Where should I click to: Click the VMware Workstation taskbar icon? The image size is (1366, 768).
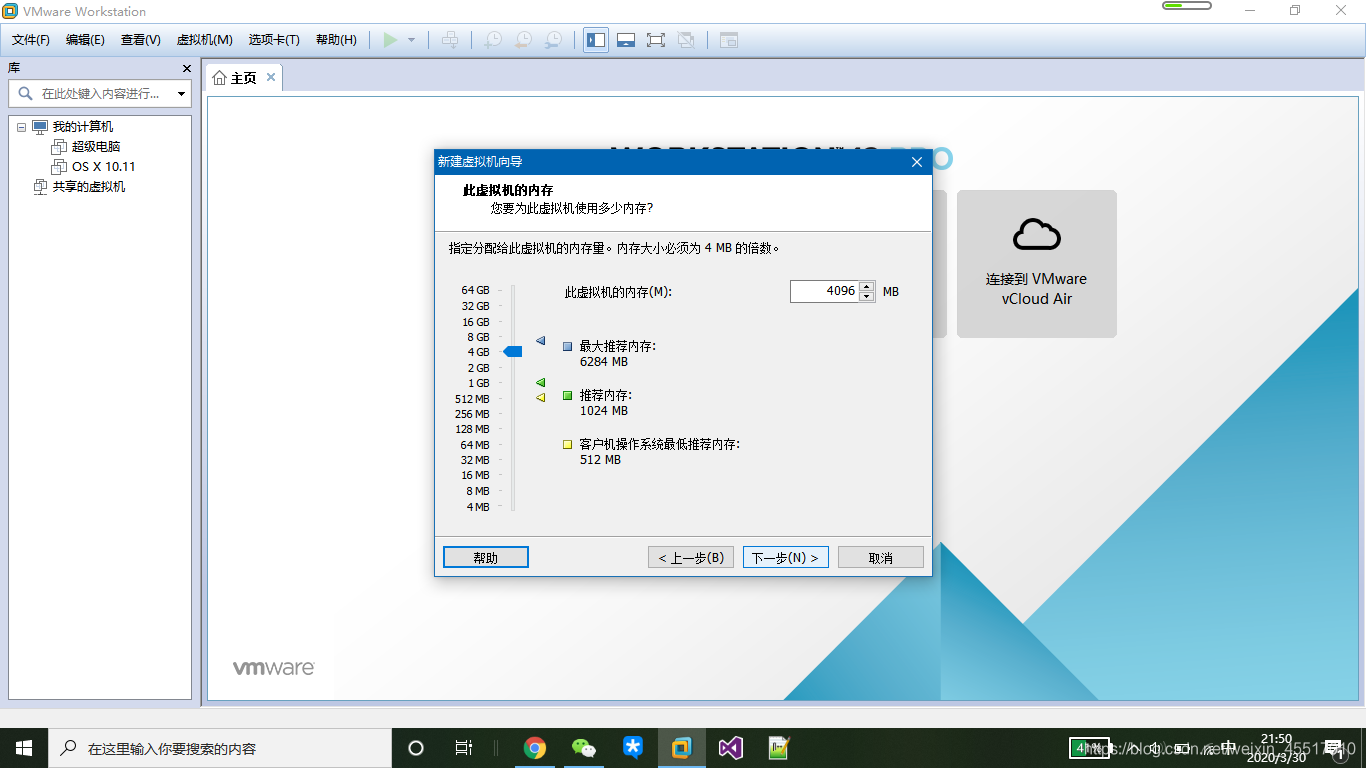click(x=682, y=748)
